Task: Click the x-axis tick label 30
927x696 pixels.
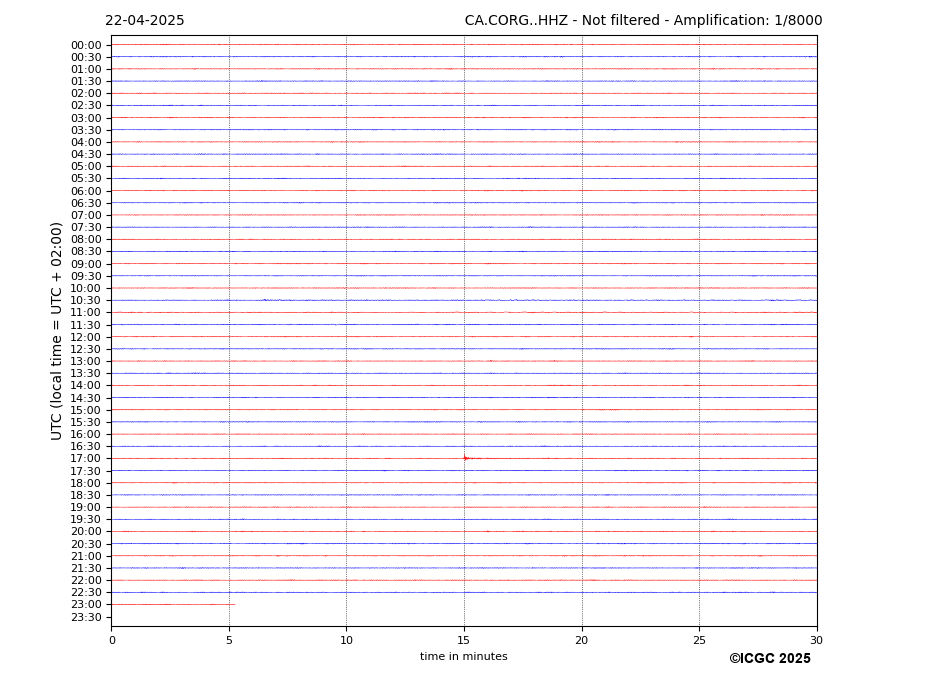Action: coord(816,640)
